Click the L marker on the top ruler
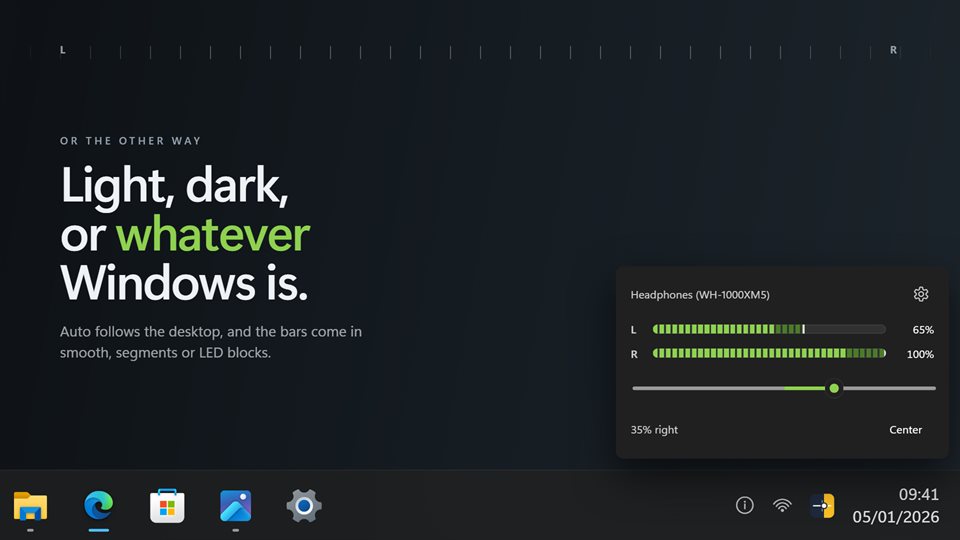The width and height of the screenshot is (960, 540). tap(62, 50)
